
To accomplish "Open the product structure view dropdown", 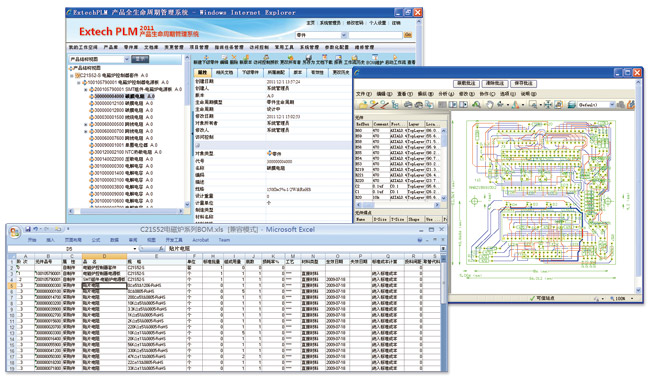I will point(127,59).
